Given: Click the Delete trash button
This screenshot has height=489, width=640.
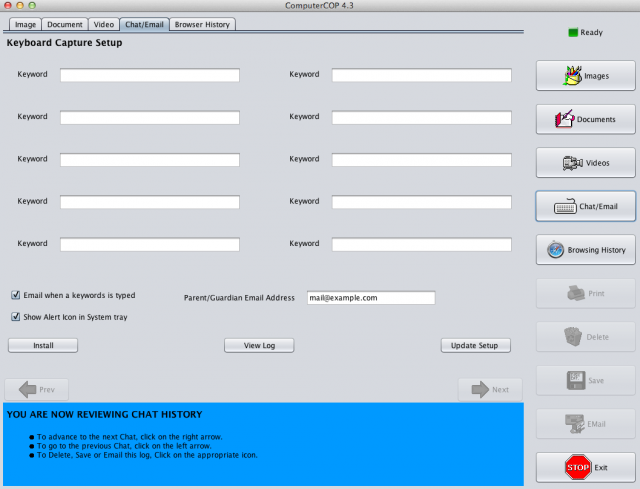Looking at the screenshot, I should click(585, 337).
